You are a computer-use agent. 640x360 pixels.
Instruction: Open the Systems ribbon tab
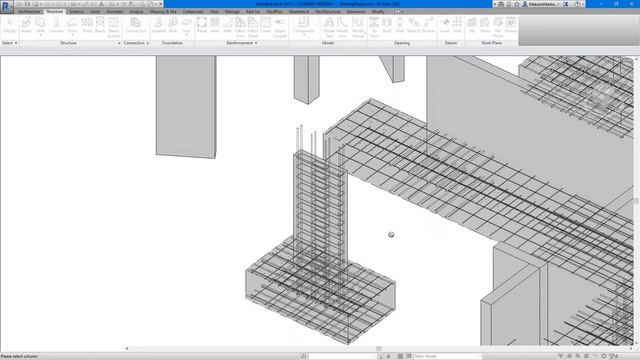coord(76,12)
